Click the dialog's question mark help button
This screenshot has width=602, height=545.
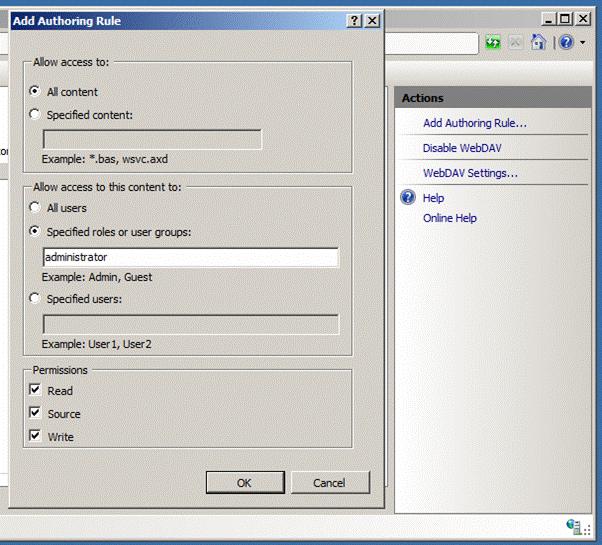point(354,20)
